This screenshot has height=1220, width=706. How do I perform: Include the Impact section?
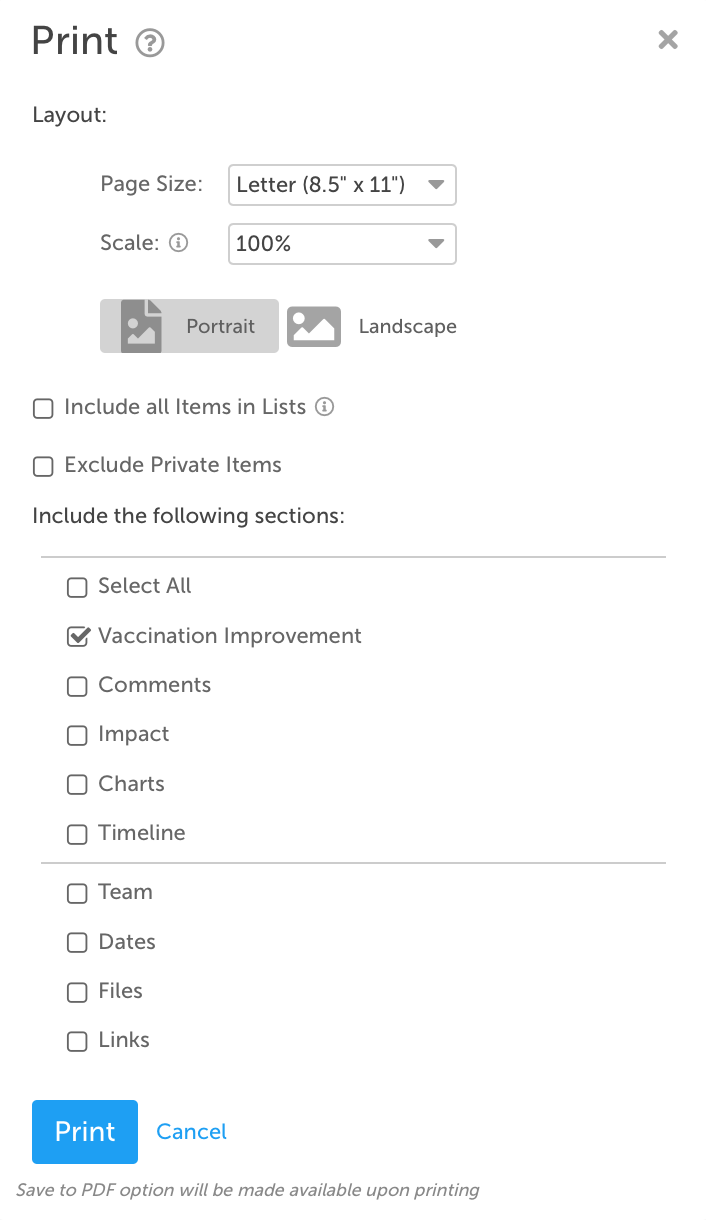77,735
